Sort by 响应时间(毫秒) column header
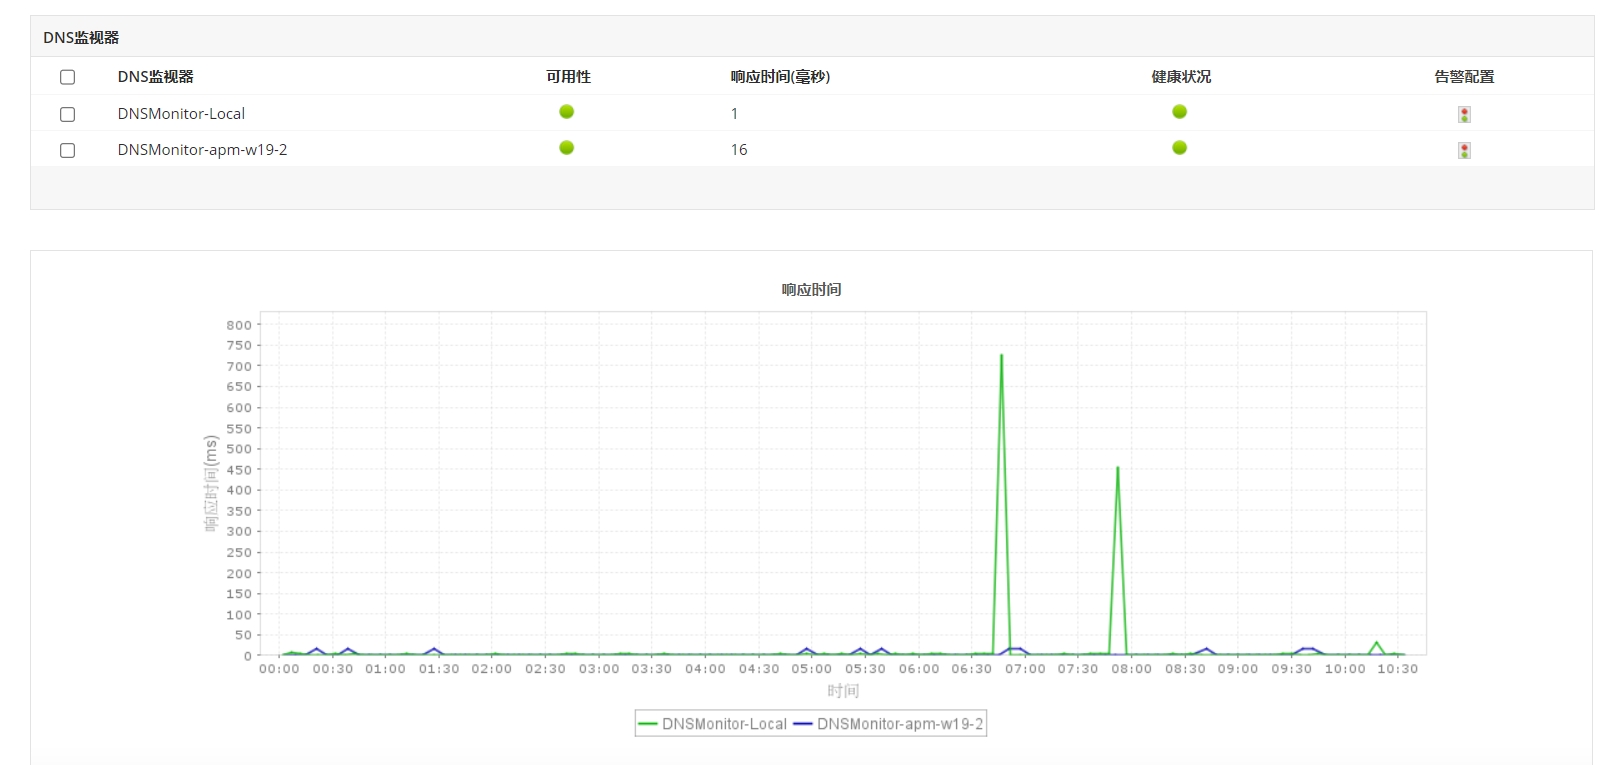1606x765 pixels. coord(780,77)
